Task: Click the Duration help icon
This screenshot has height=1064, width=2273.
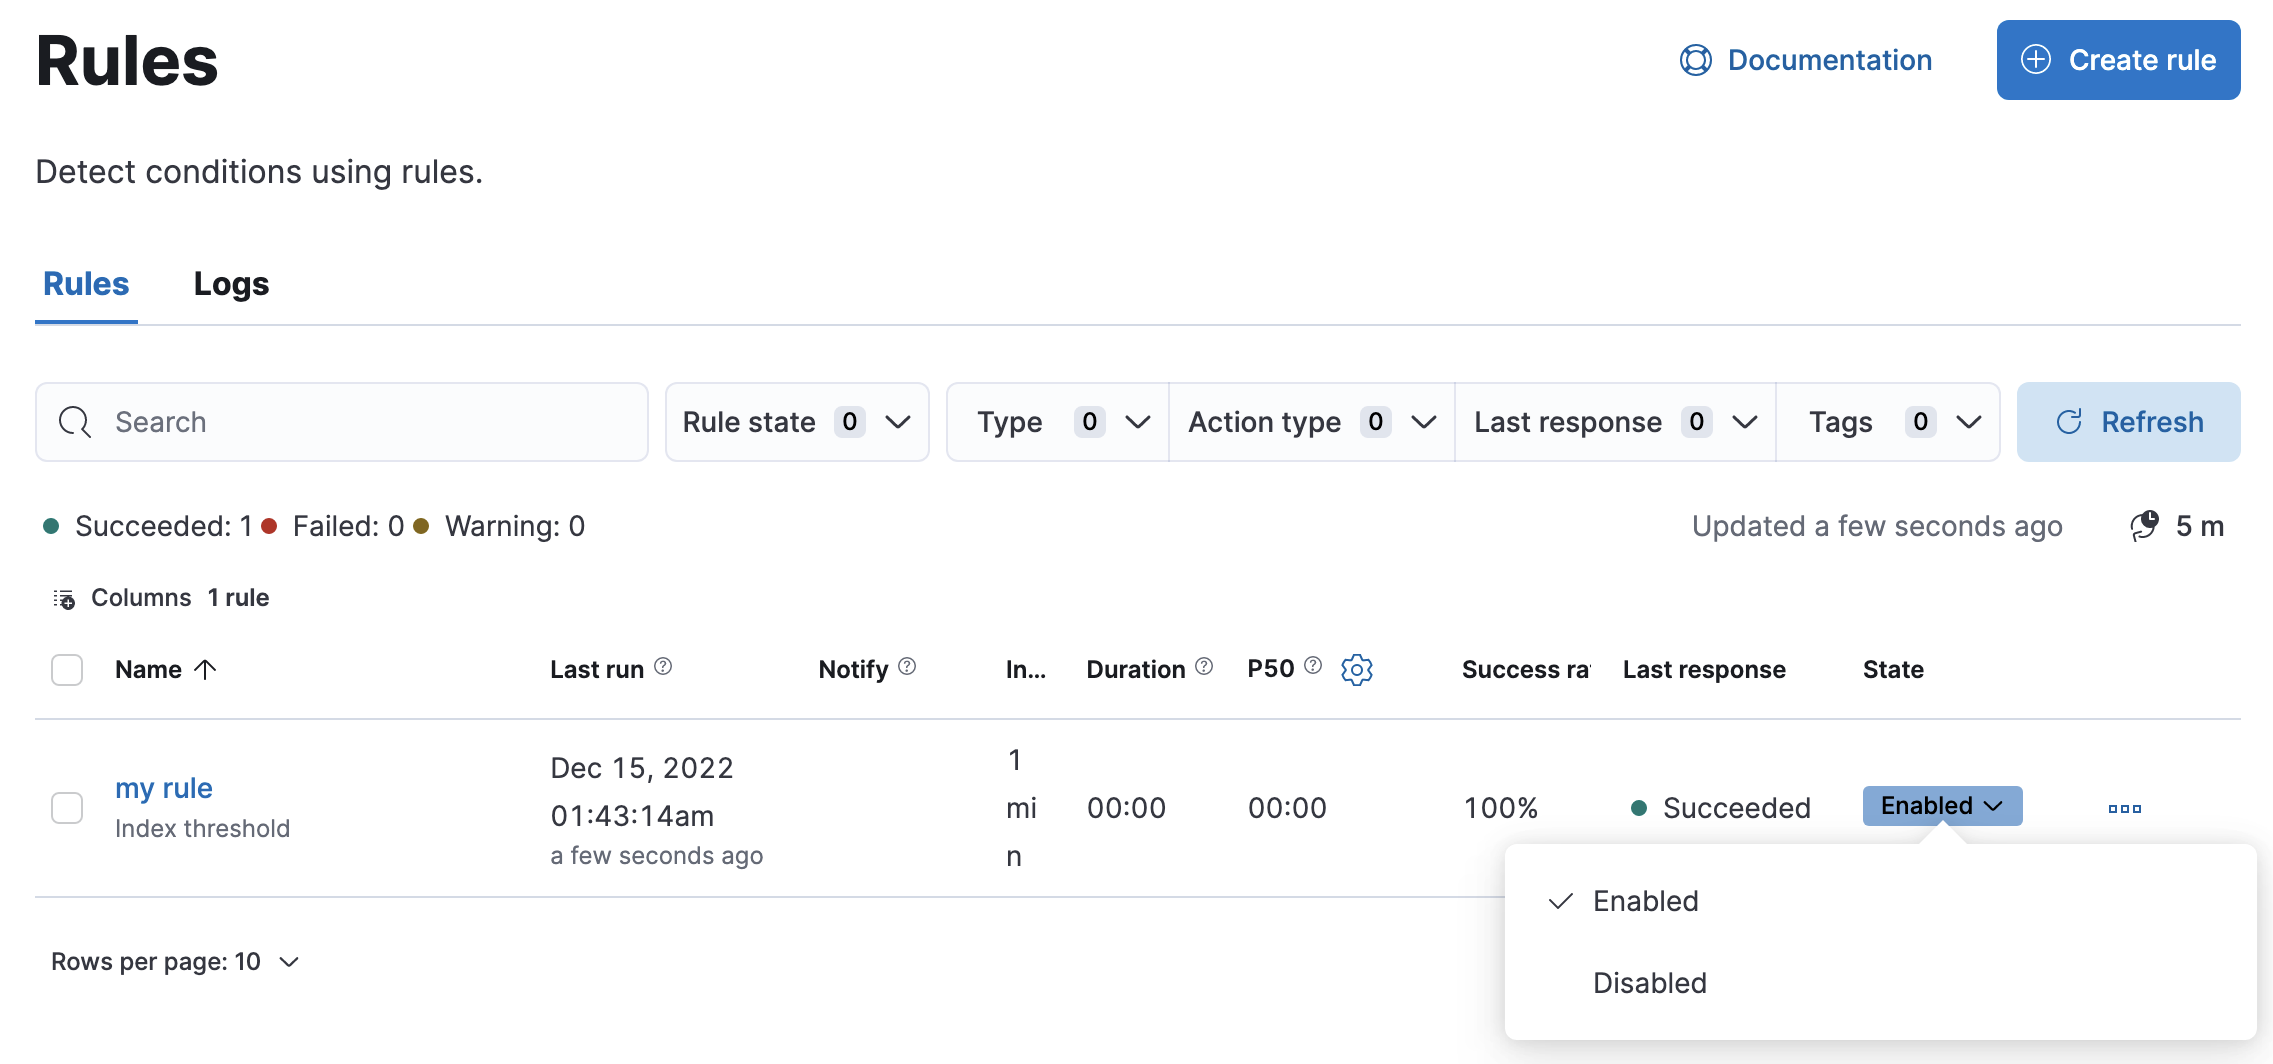Action: coord(1204,666)
